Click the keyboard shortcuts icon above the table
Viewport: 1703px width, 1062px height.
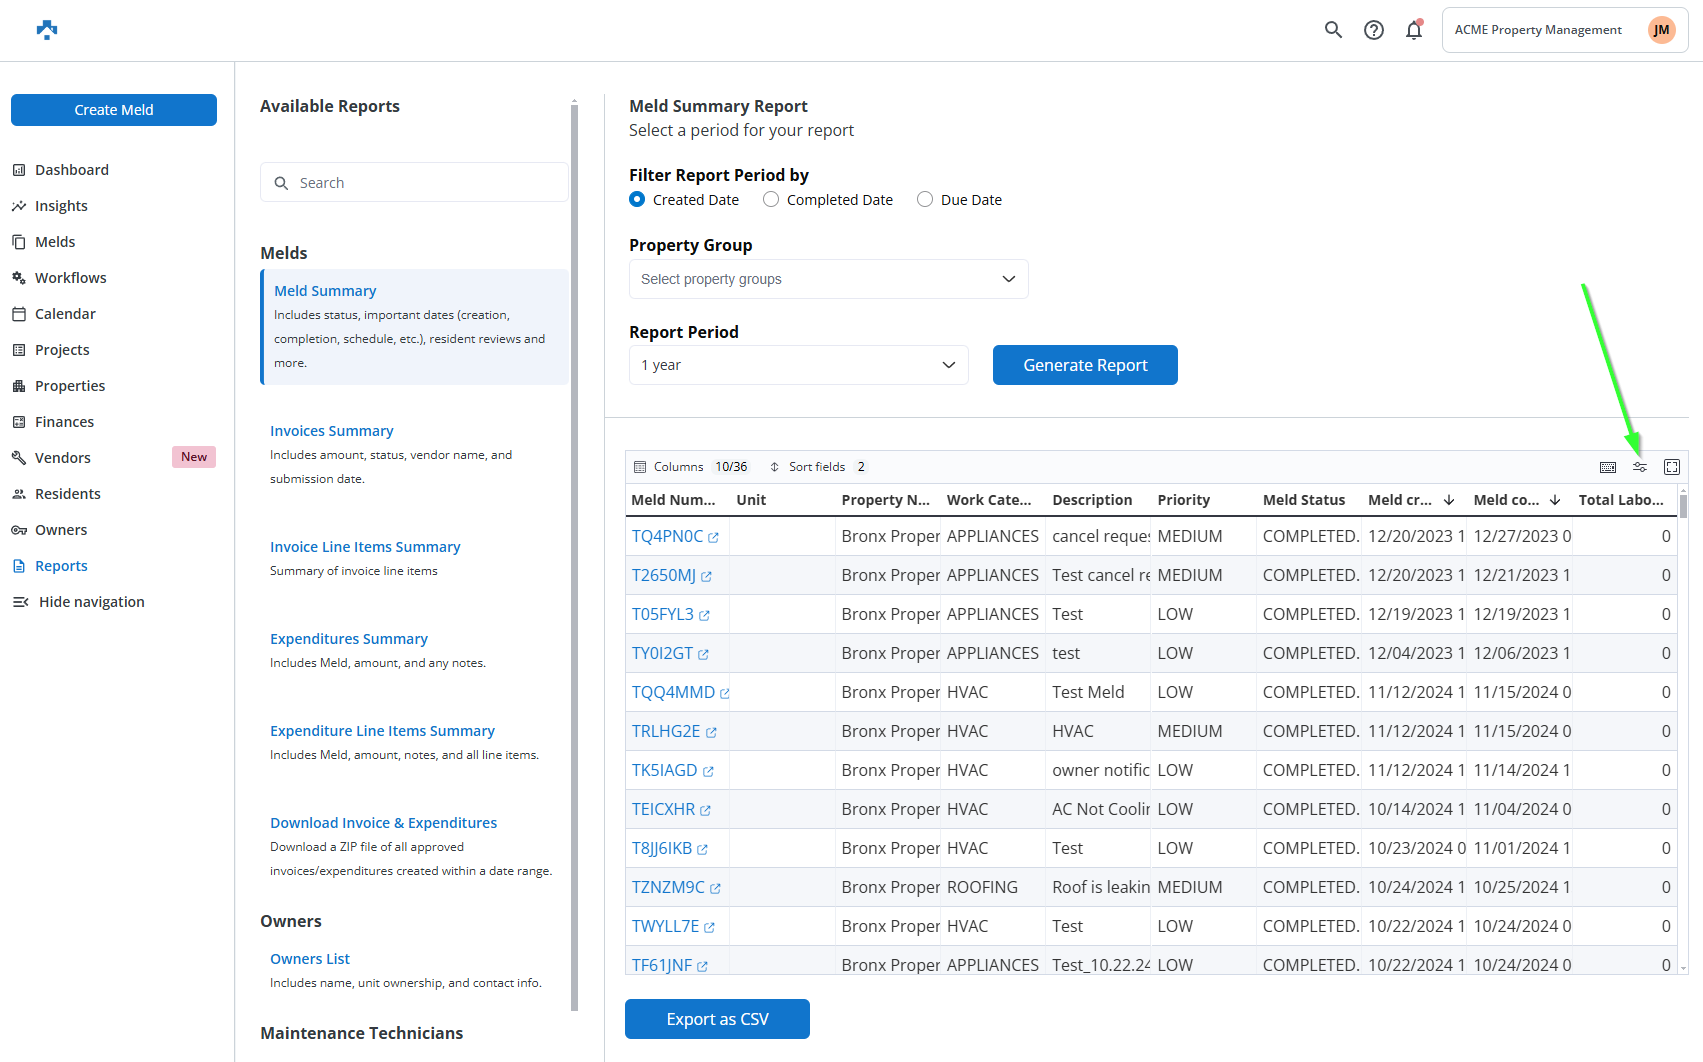click(1607, 467)
